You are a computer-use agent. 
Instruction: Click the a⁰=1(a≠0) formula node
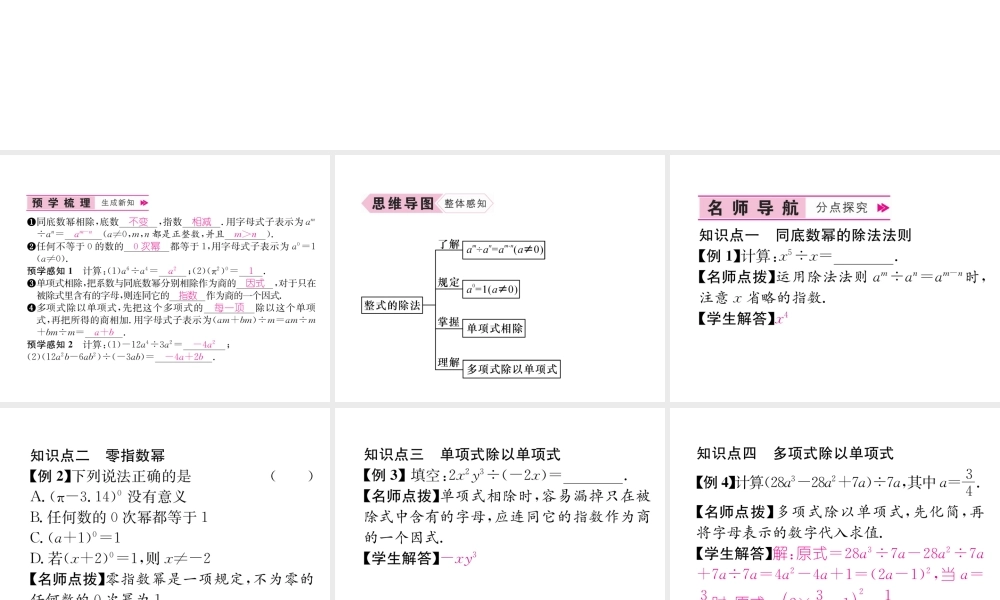pos(491,289)
